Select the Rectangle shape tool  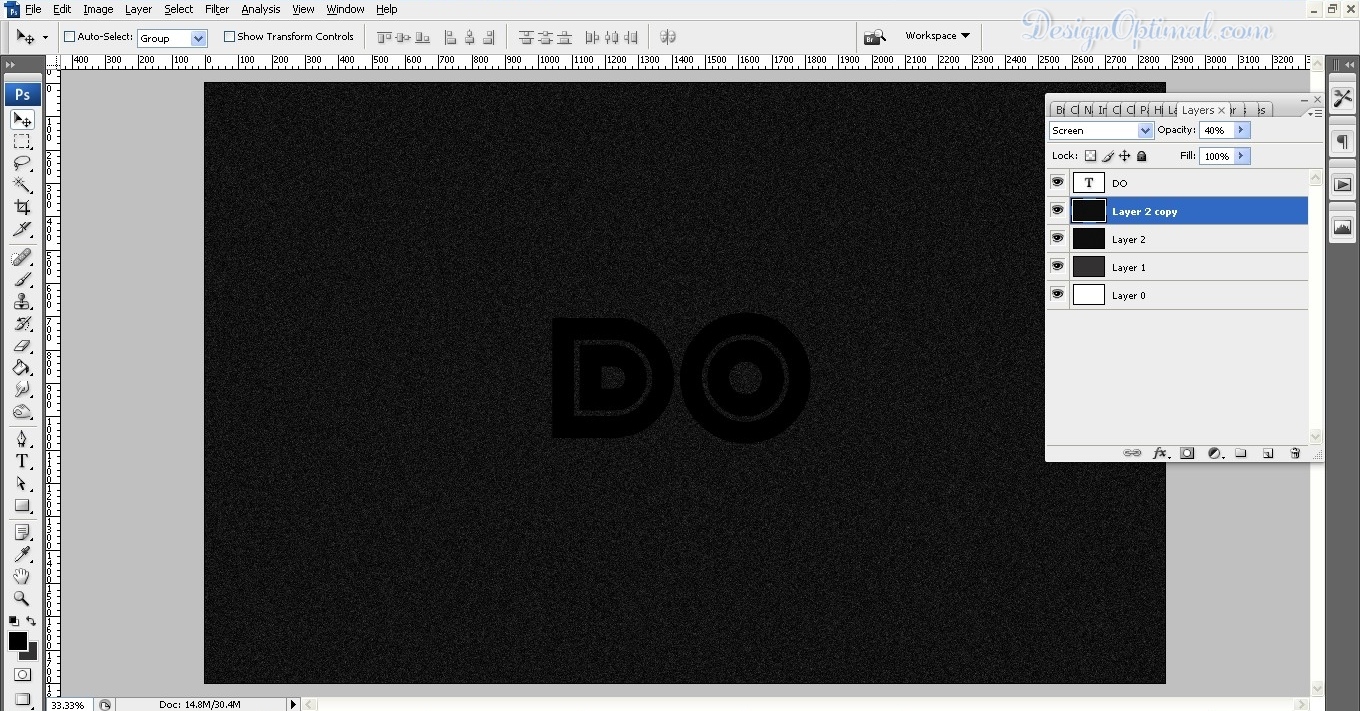click(22, 506)
